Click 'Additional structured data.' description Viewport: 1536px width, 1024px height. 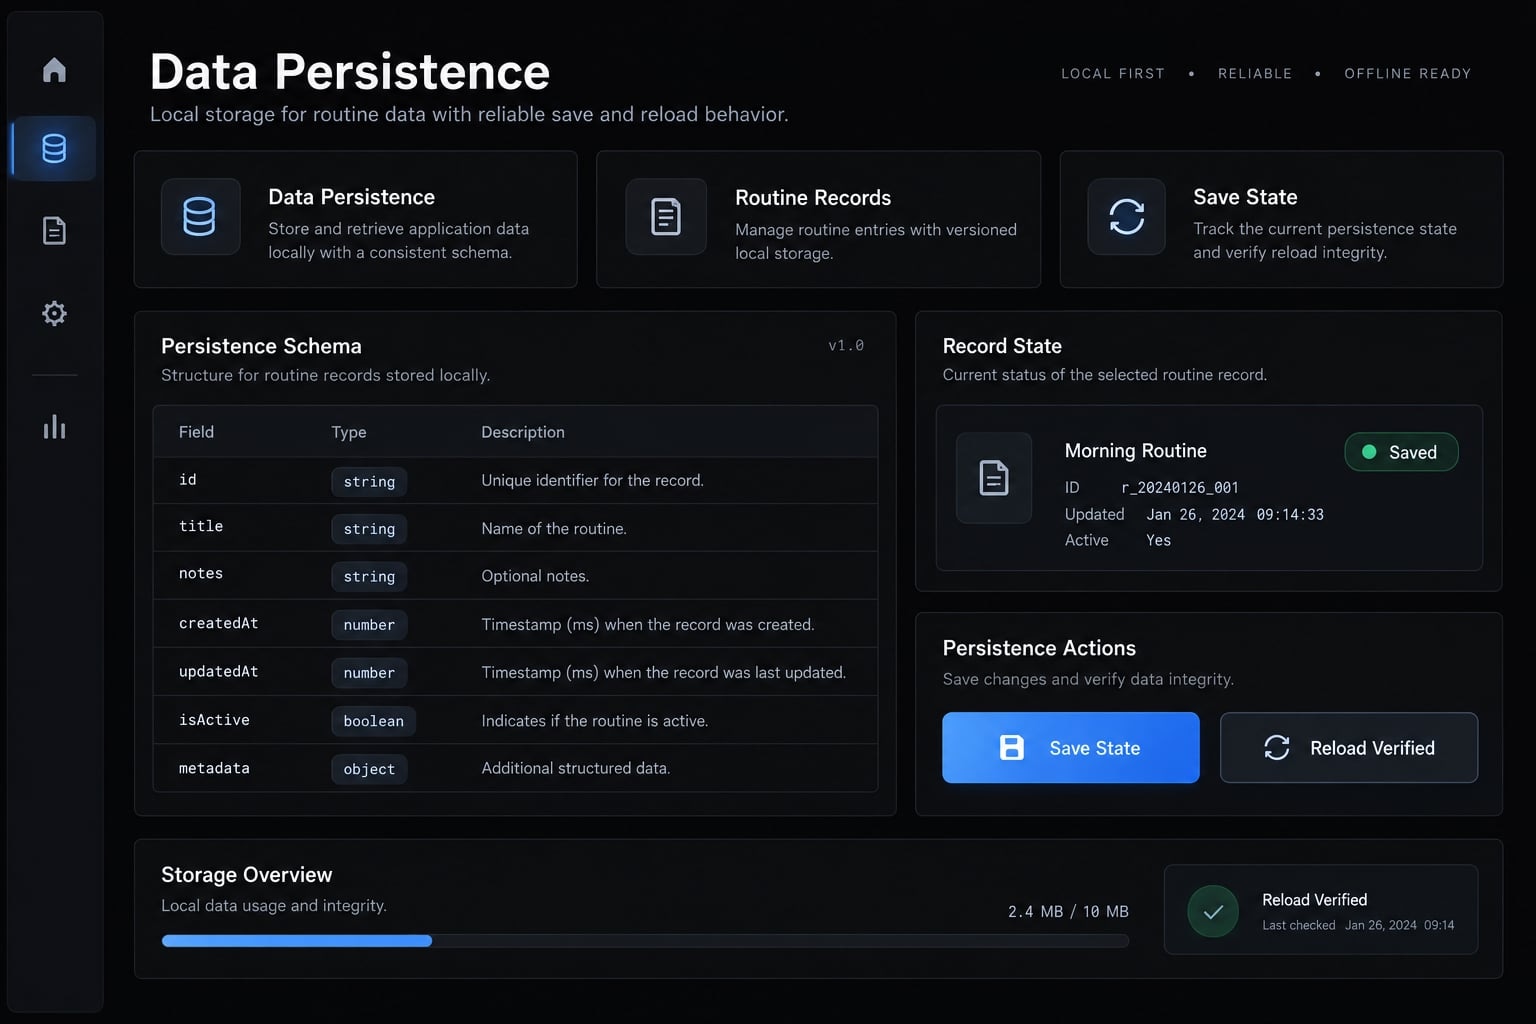pyautogui.click(x=576, y=768)
